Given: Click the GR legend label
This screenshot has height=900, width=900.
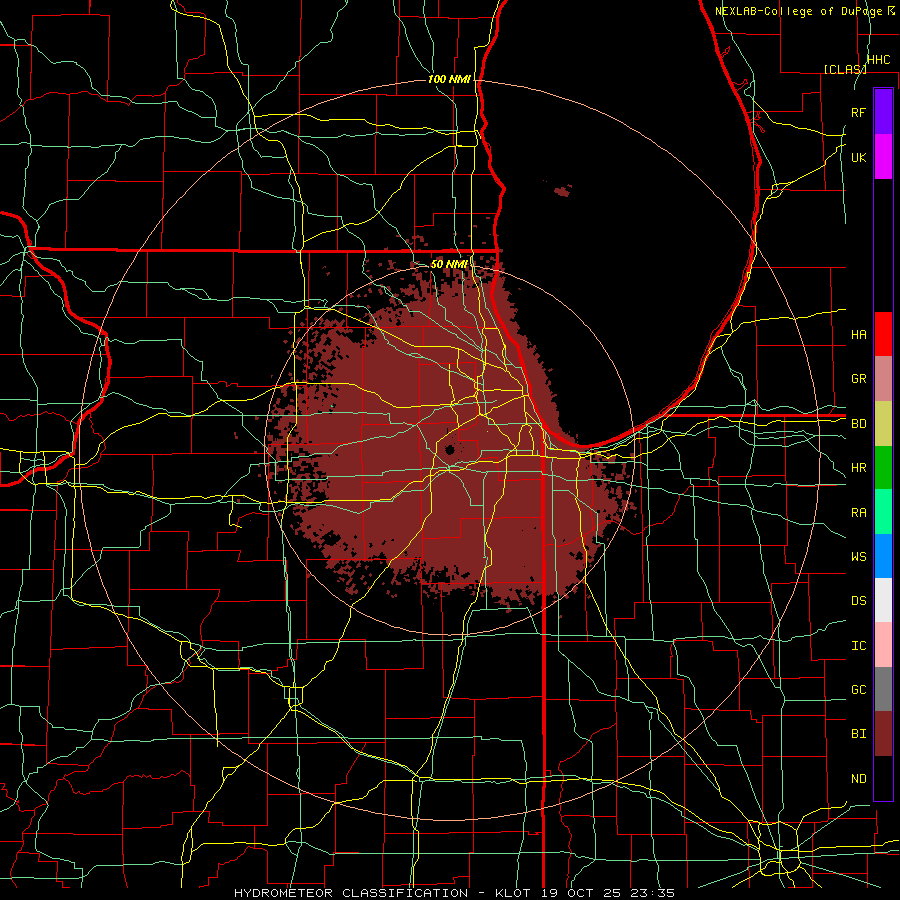Looking at the screenshot, I should (858, 379).
